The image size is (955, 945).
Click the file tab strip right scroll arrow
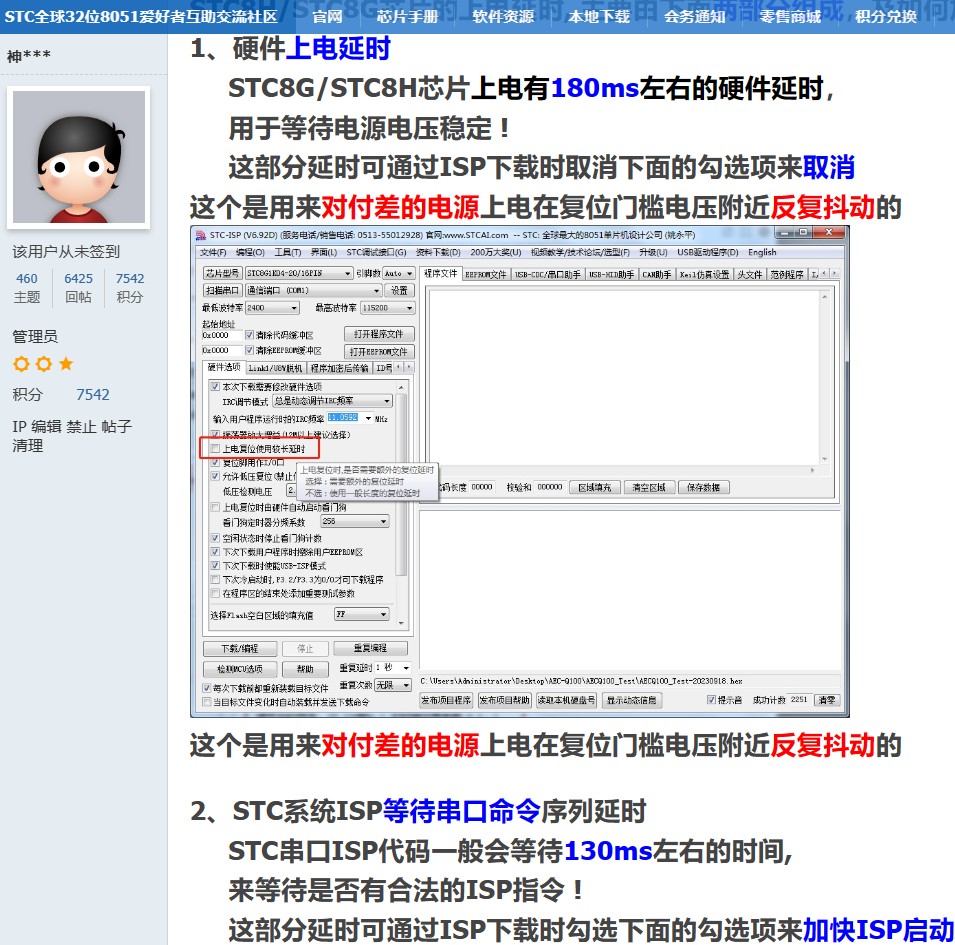coord(834,273)
